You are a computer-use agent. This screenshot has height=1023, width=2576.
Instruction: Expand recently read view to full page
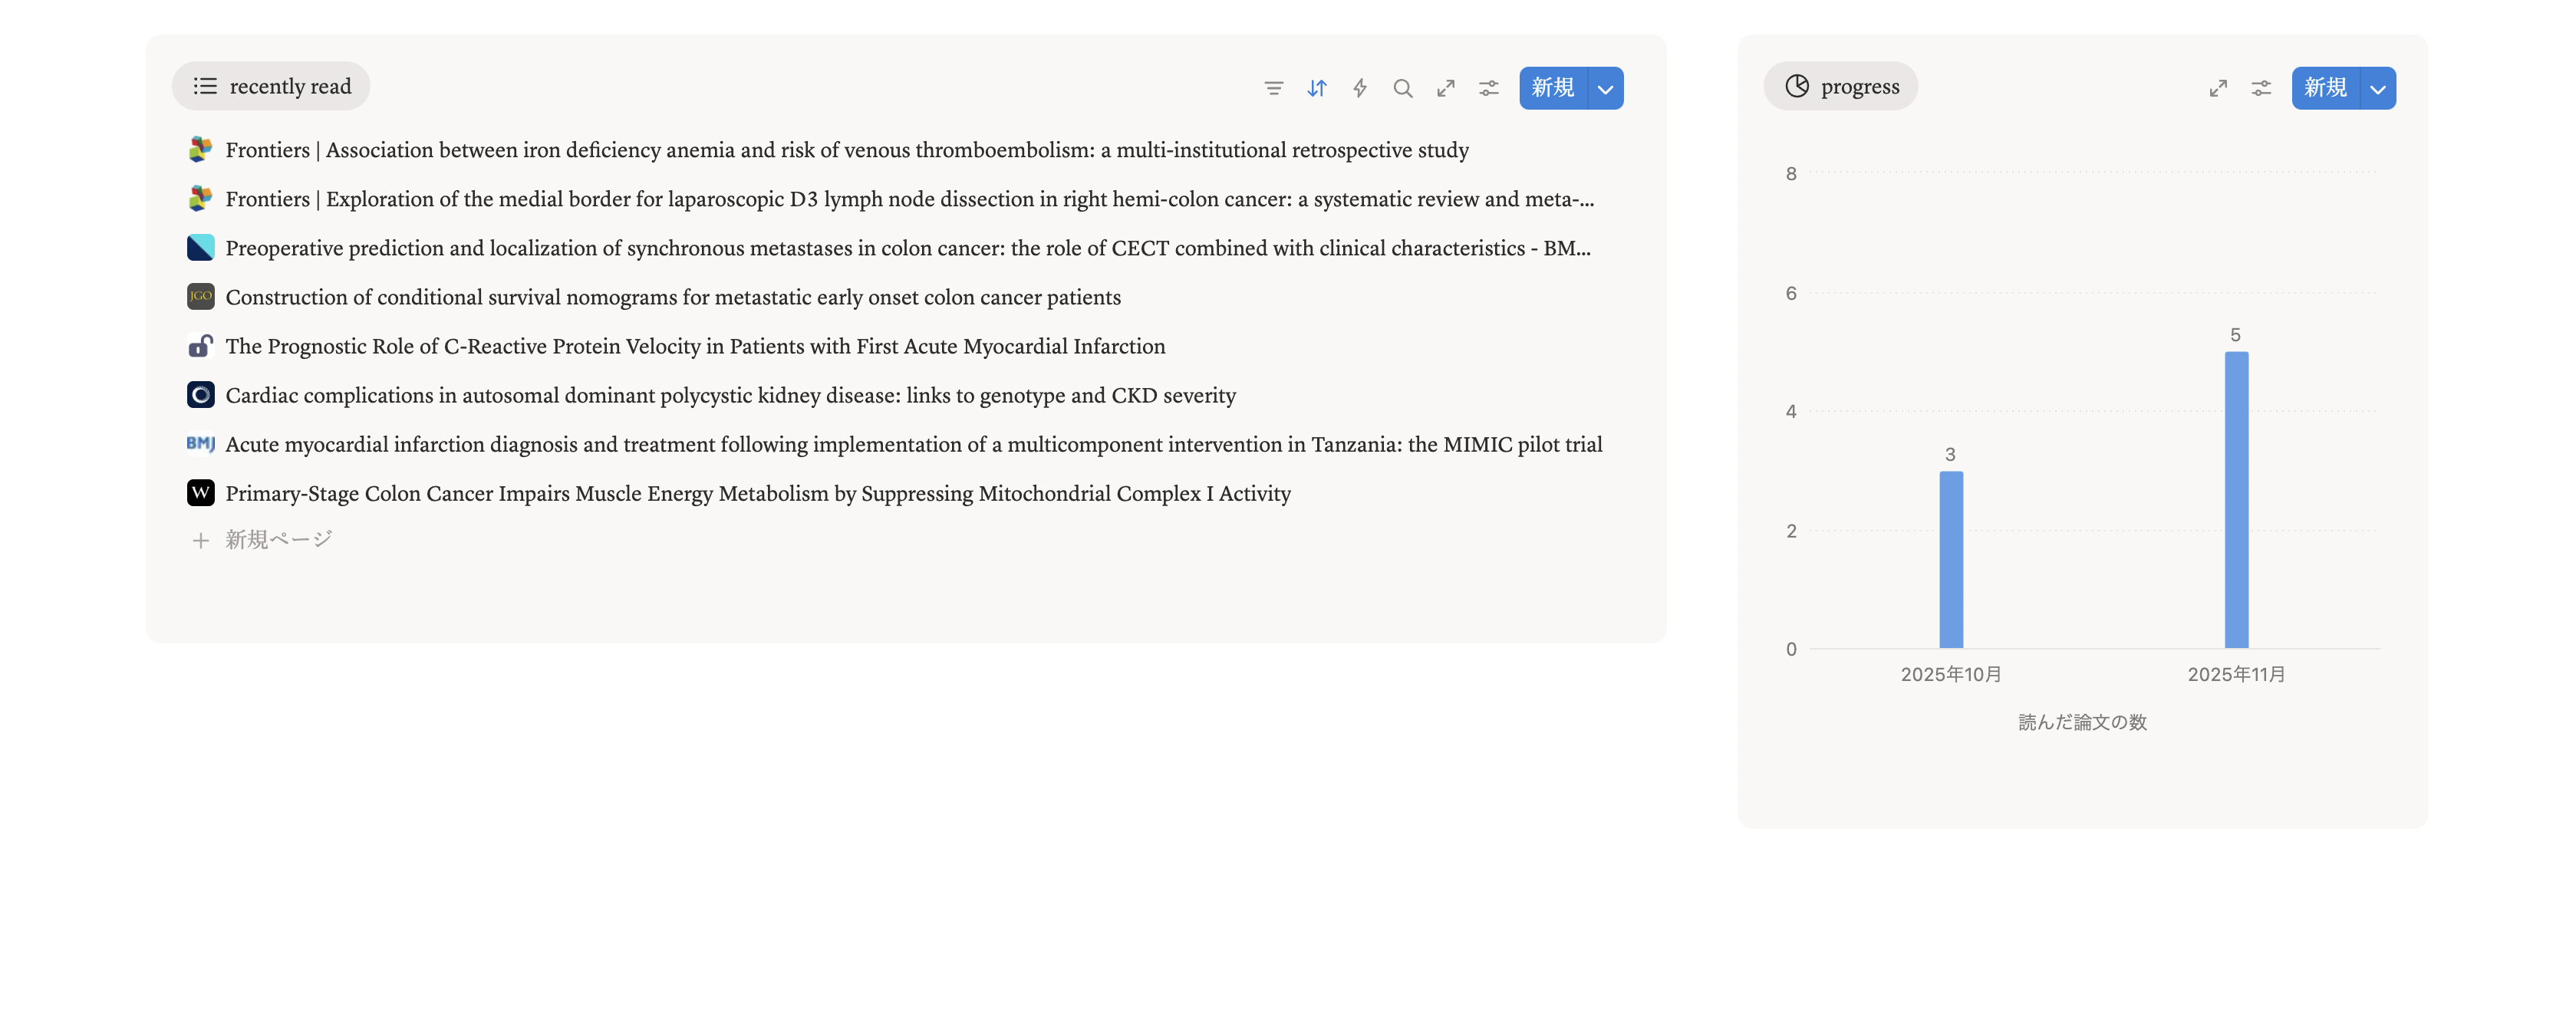(1445, 88)
